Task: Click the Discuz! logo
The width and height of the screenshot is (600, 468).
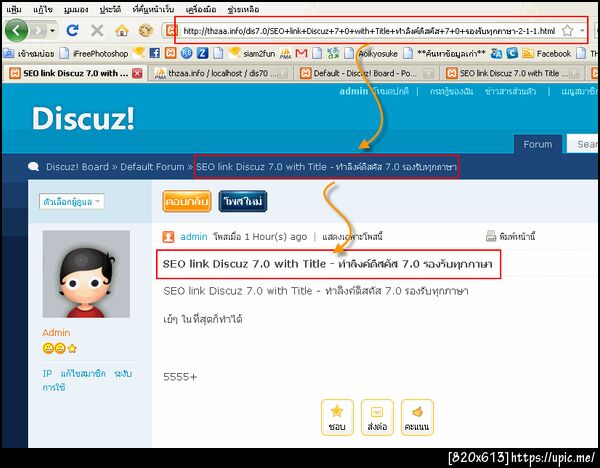Action: [x=83, y=118]
